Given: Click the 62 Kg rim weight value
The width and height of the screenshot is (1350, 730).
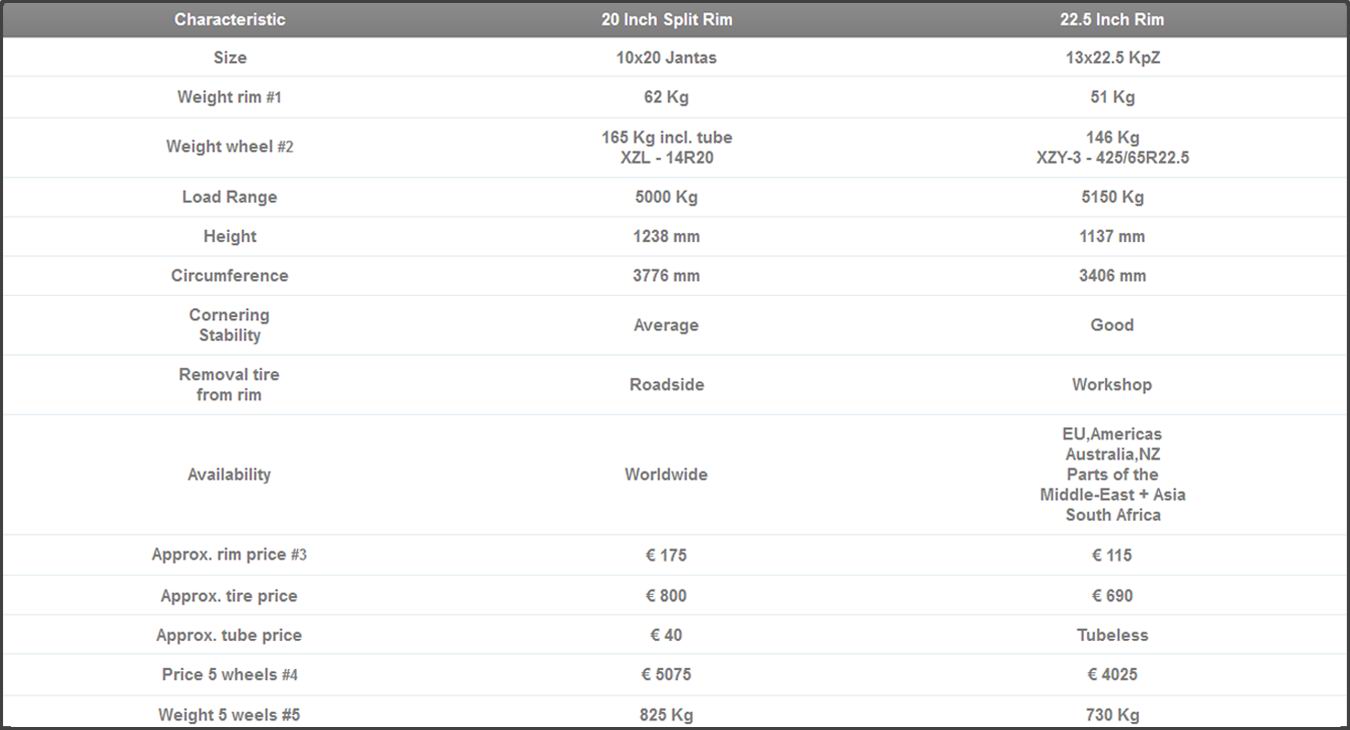Looking at the screenshot, I should 666,97.
